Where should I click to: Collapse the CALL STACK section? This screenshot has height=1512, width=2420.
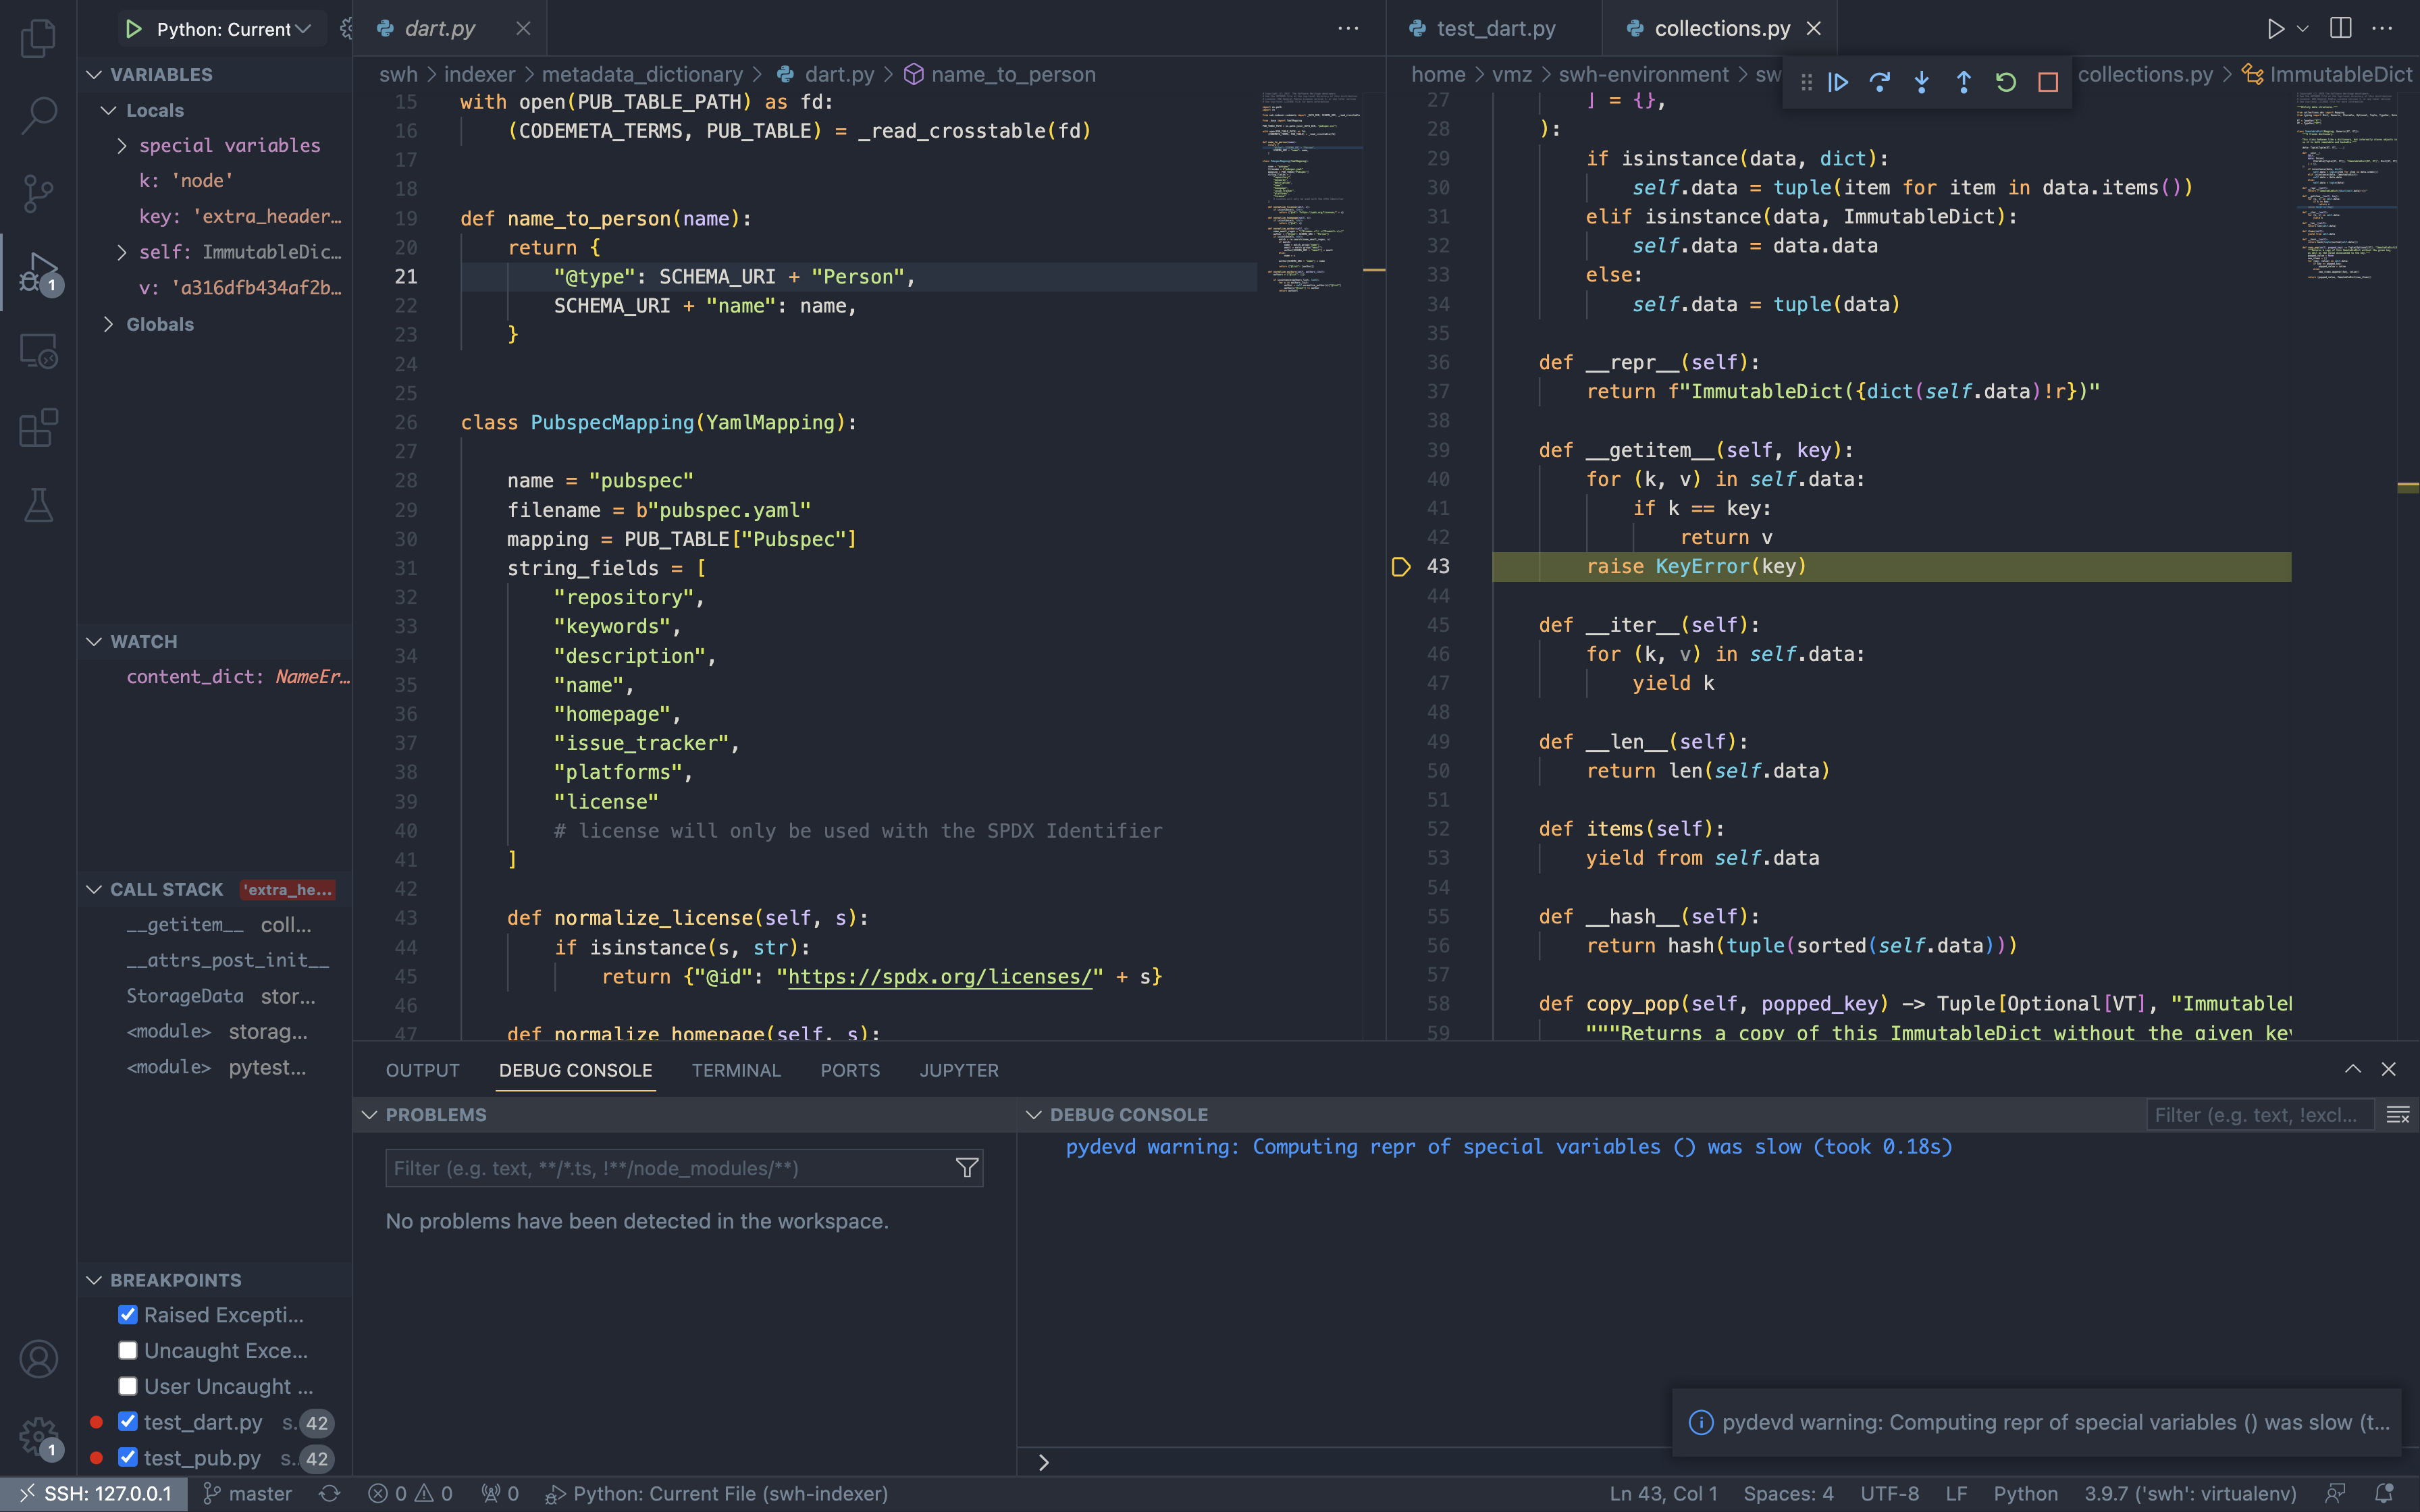point(94,890)
